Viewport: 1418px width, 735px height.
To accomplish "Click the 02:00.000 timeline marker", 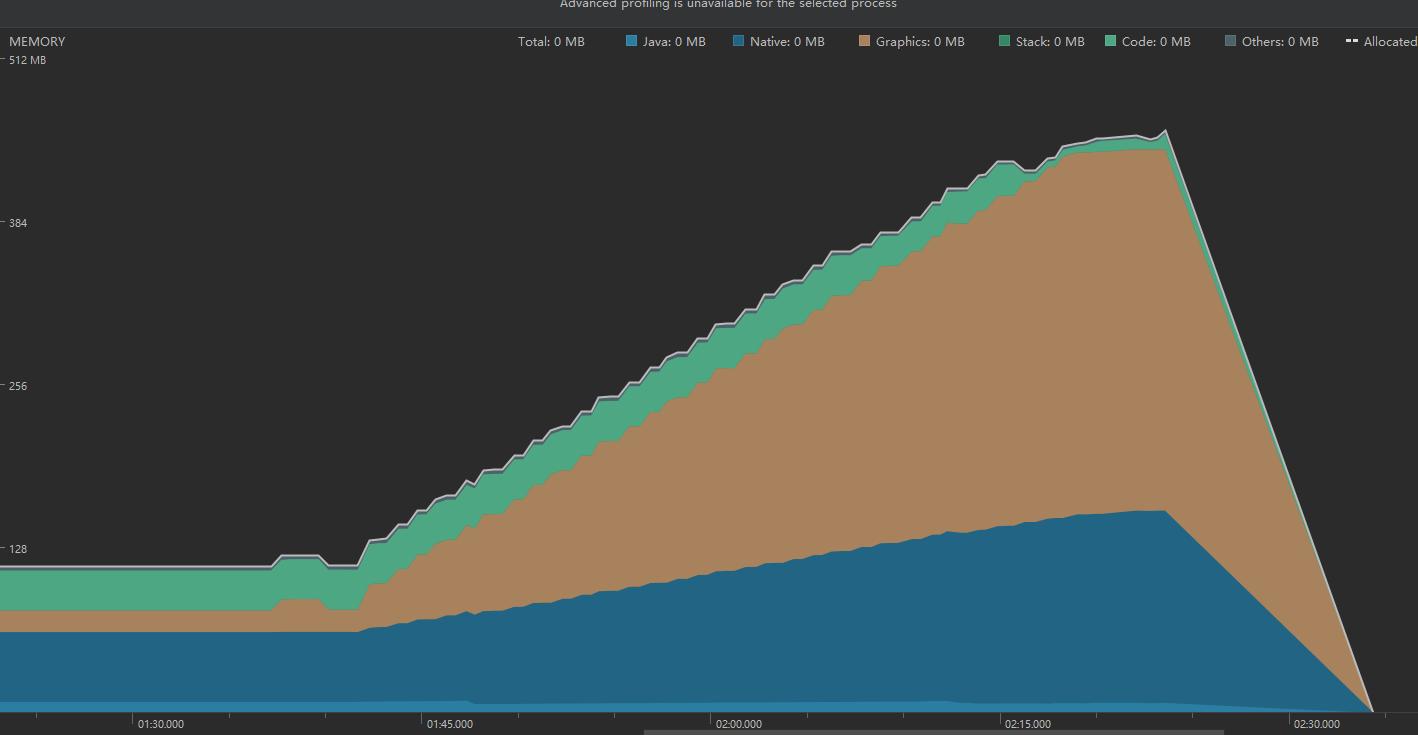I will coord(739,724).
